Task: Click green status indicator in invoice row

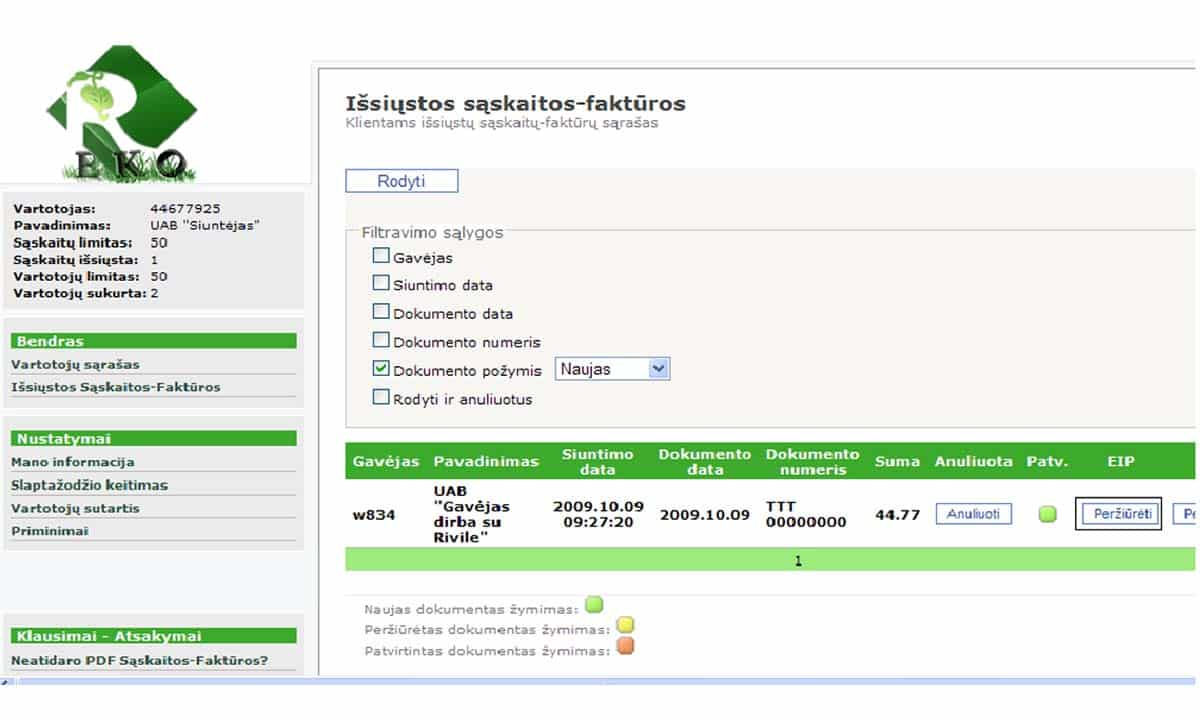Action: (1047, 515)
